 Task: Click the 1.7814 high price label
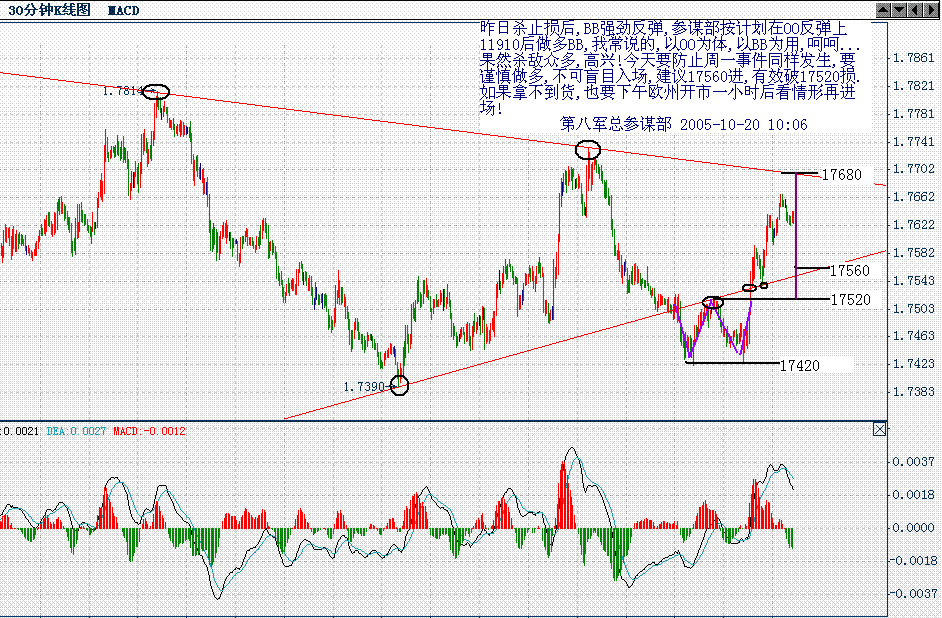tap(122, 91)
